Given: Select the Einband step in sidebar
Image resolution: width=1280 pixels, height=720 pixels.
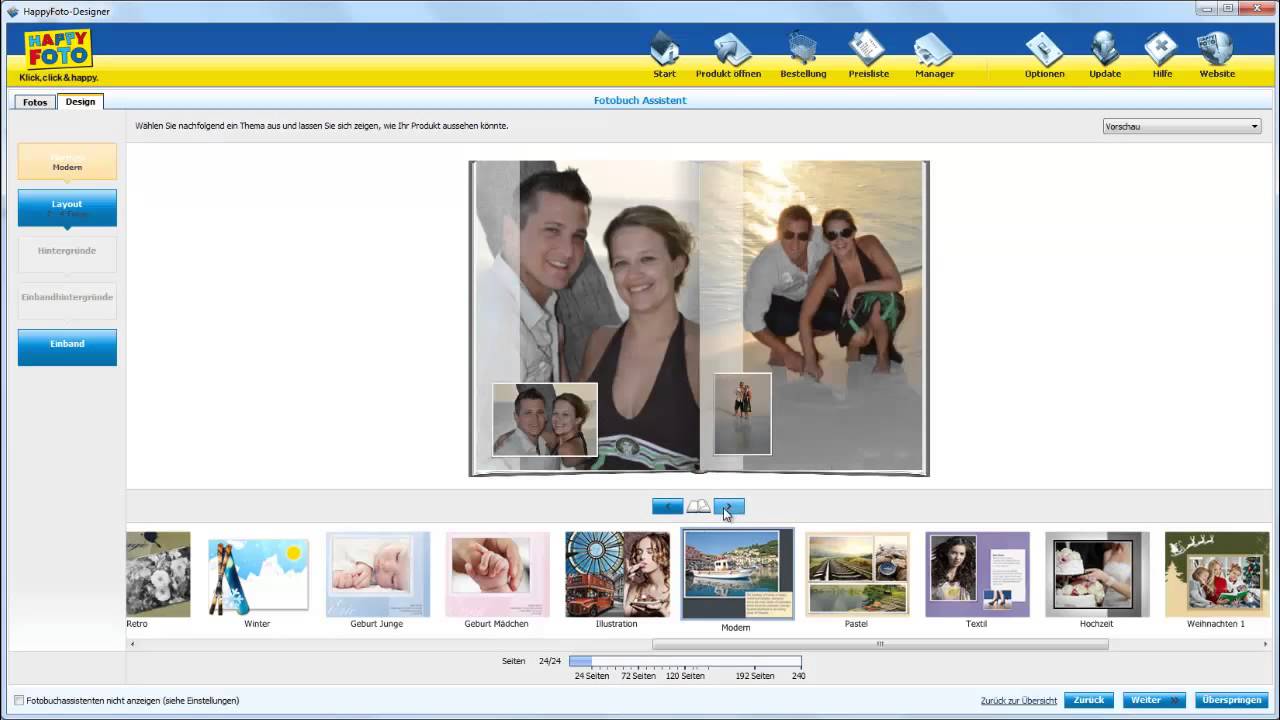Looking at the screenshot, I should (67, 347).
